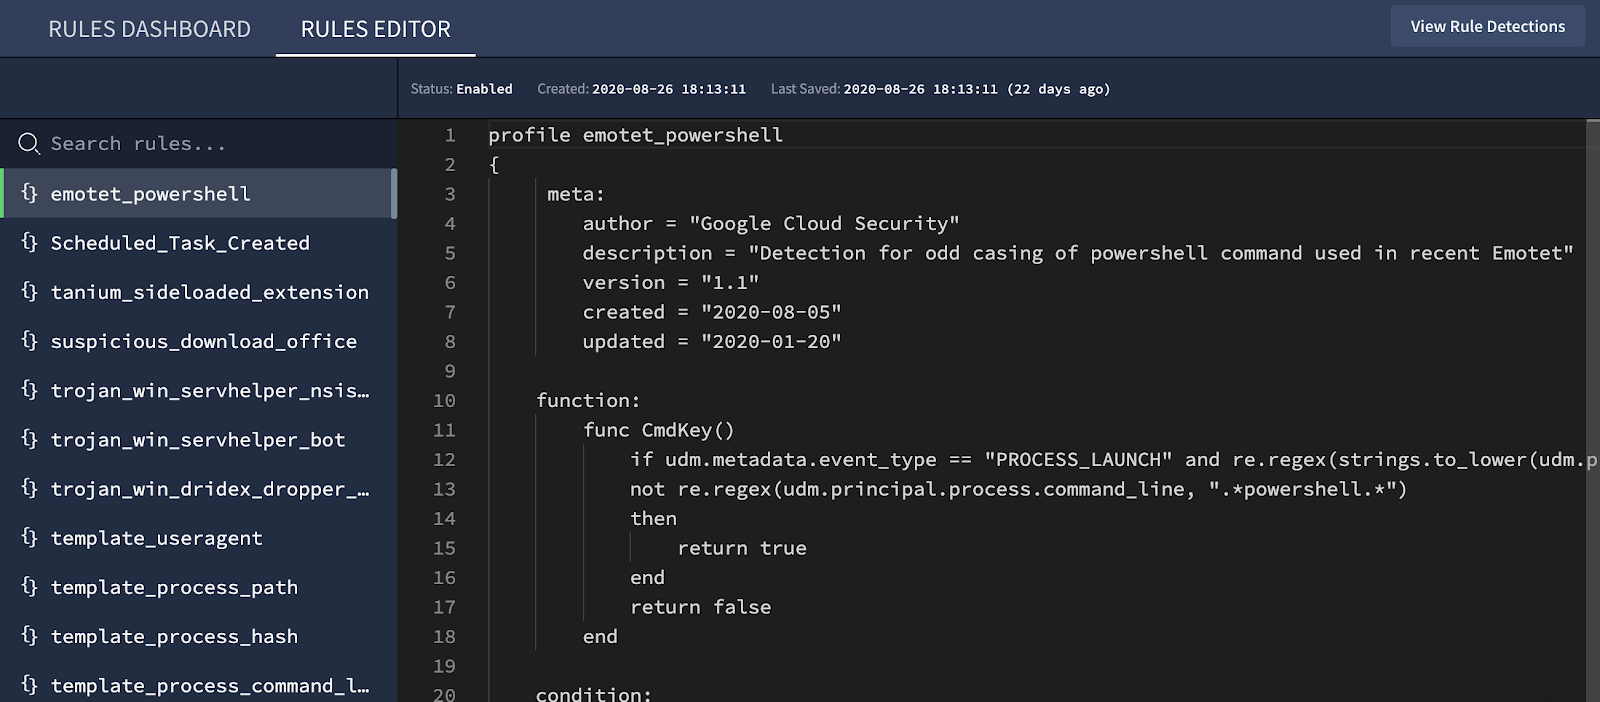Open the trojan_win_servhelper_bot rule

(198, 438)
